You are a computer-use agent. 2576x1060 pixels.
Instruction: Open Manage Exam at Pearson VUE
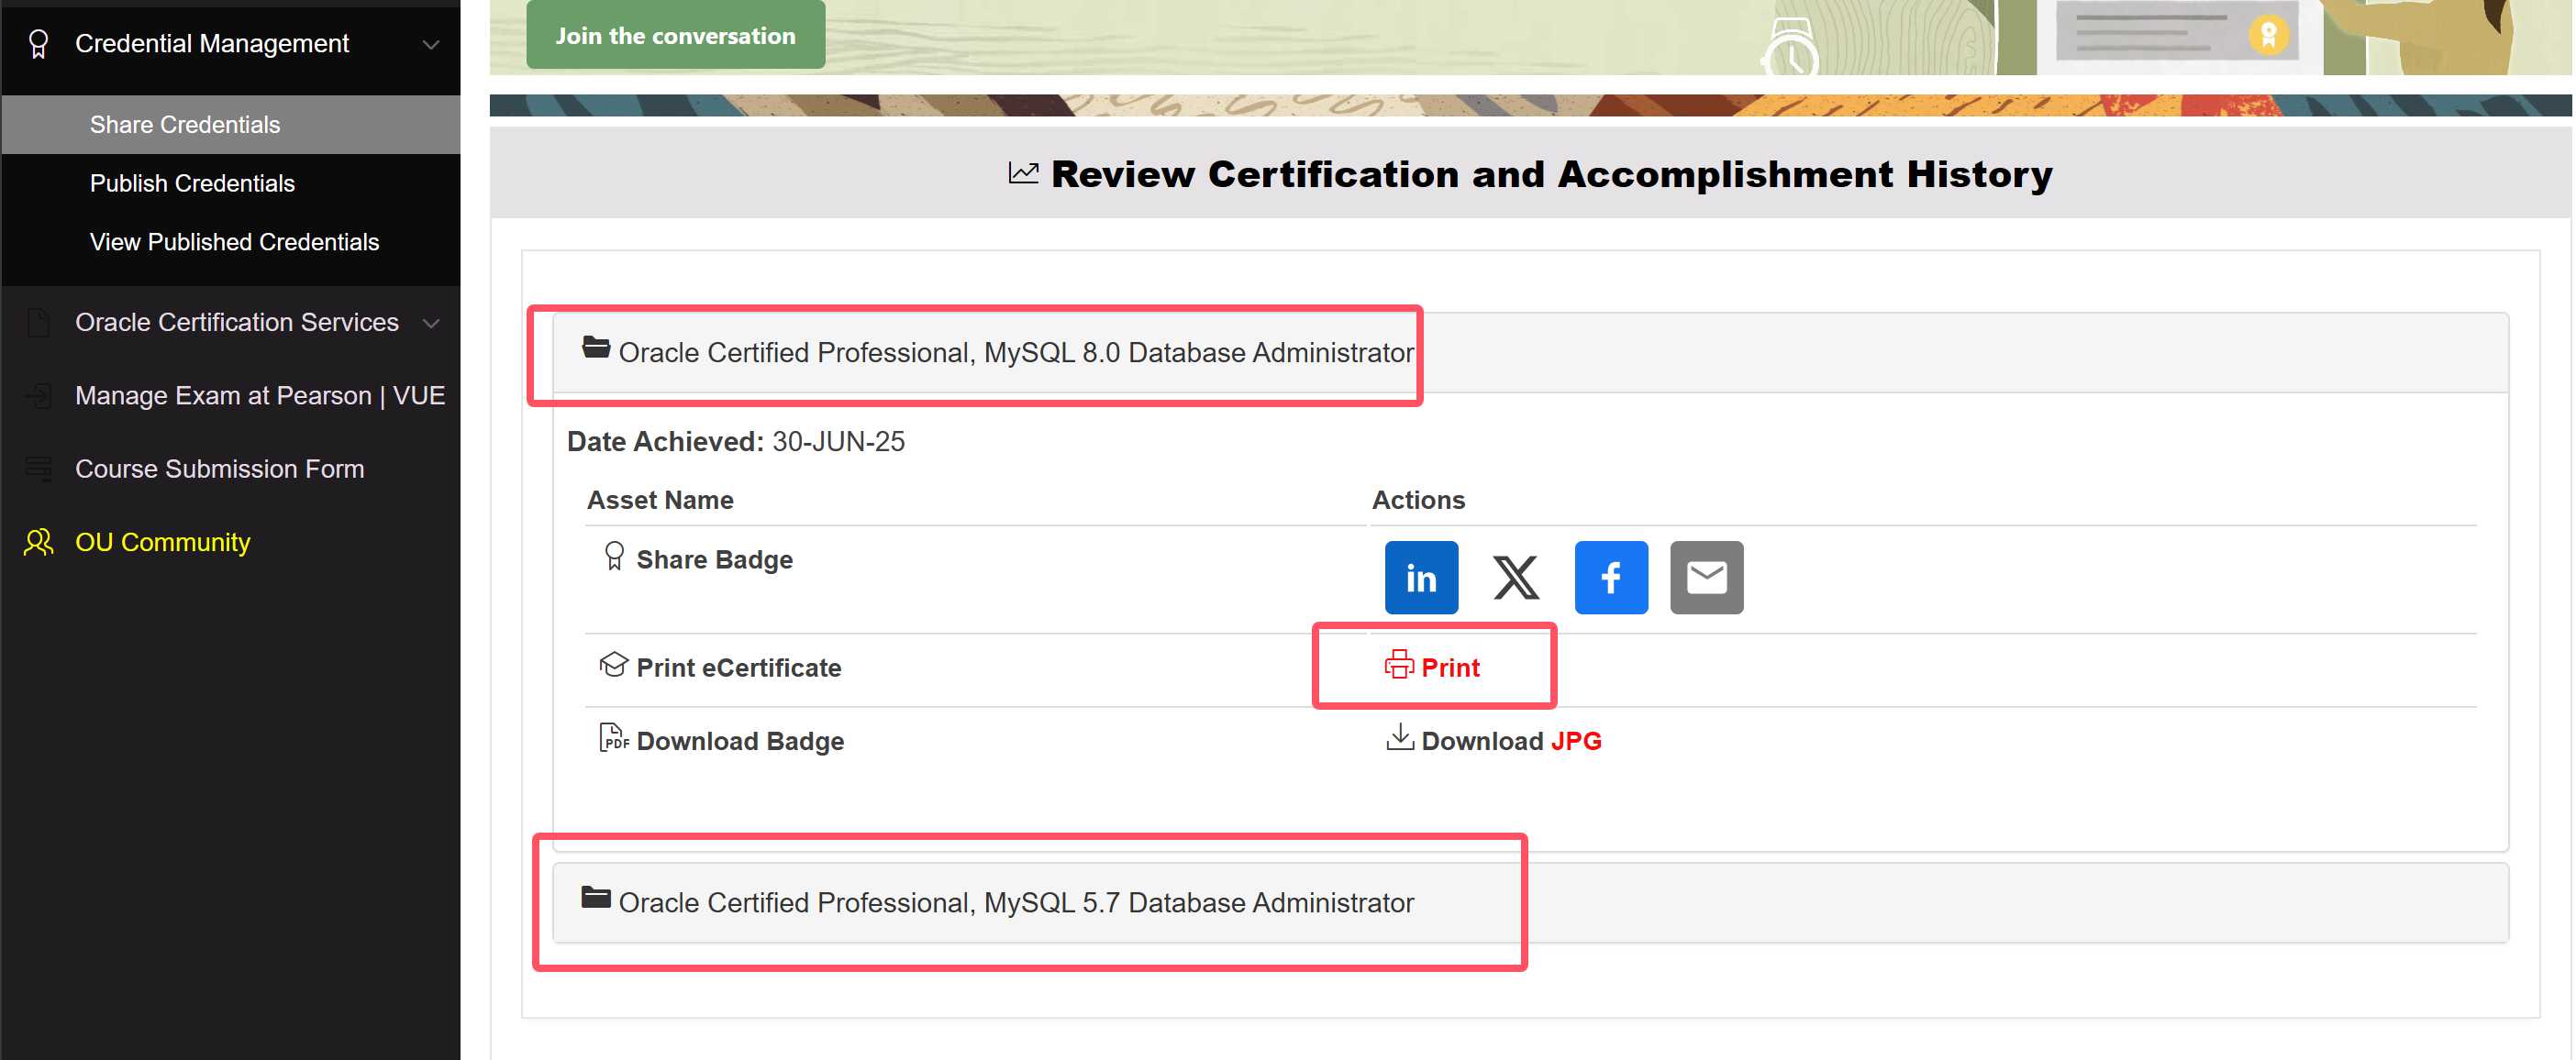coord(260,396)
